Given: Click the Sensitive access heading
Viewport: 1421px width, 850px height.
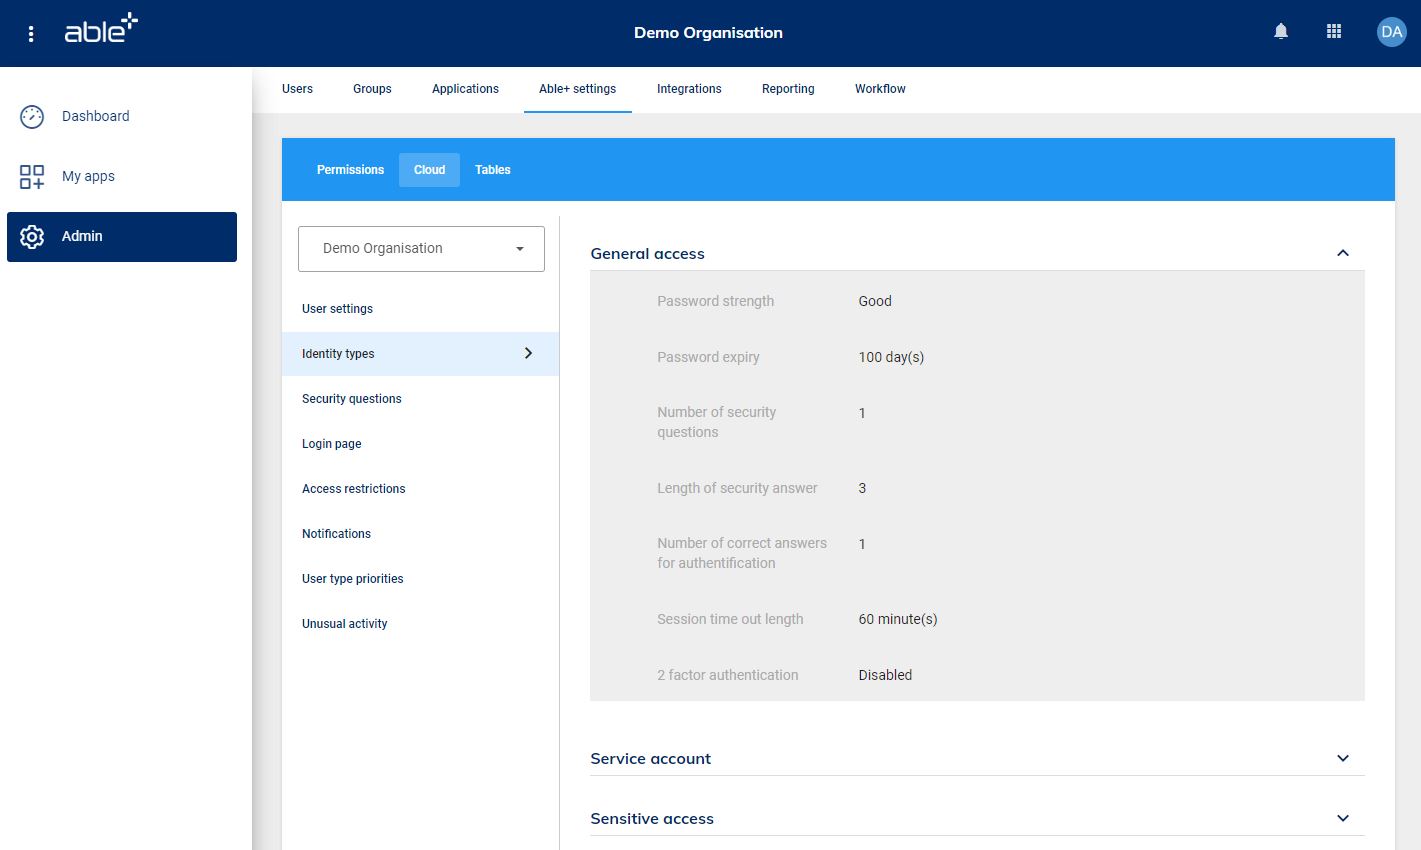Looking at the screenshot, I should [652, 819].
